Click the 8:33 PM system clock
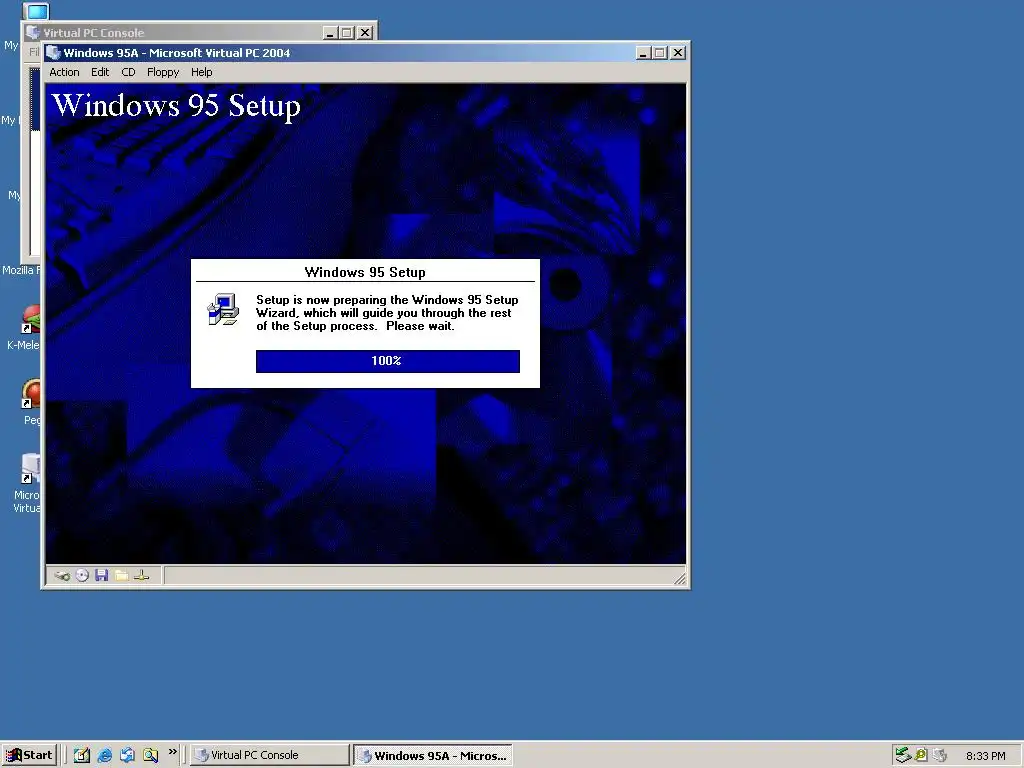This screenshot has height=768, width=1024. (x=985, y=756)
